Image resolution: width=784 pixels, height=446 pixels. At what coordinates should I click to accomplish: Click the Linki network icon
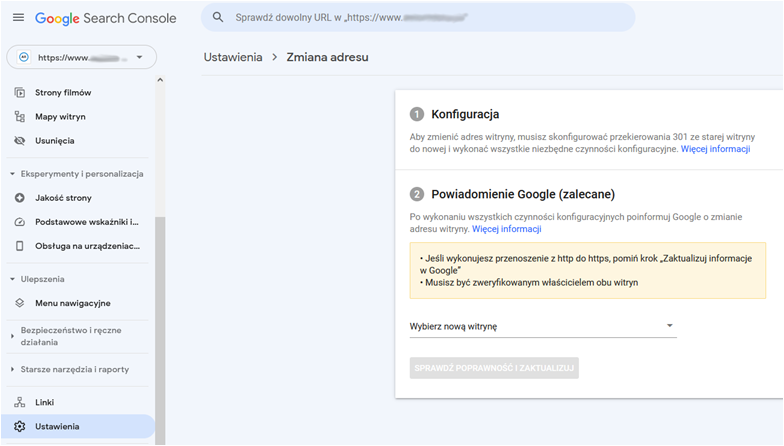[20, 402]
